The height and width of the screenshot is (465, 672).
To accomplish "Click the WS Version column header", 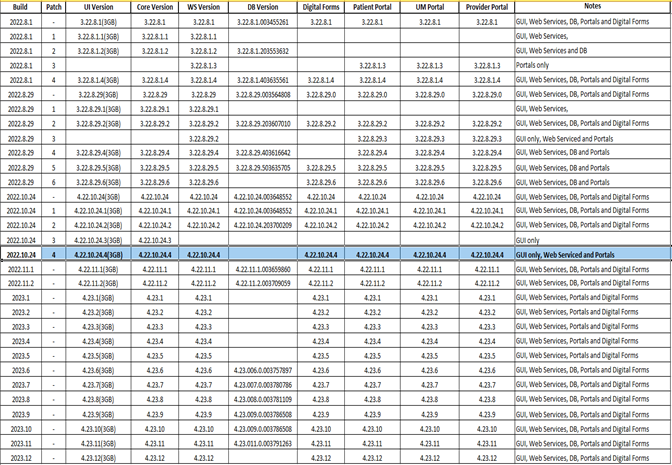I will (204, 6).
